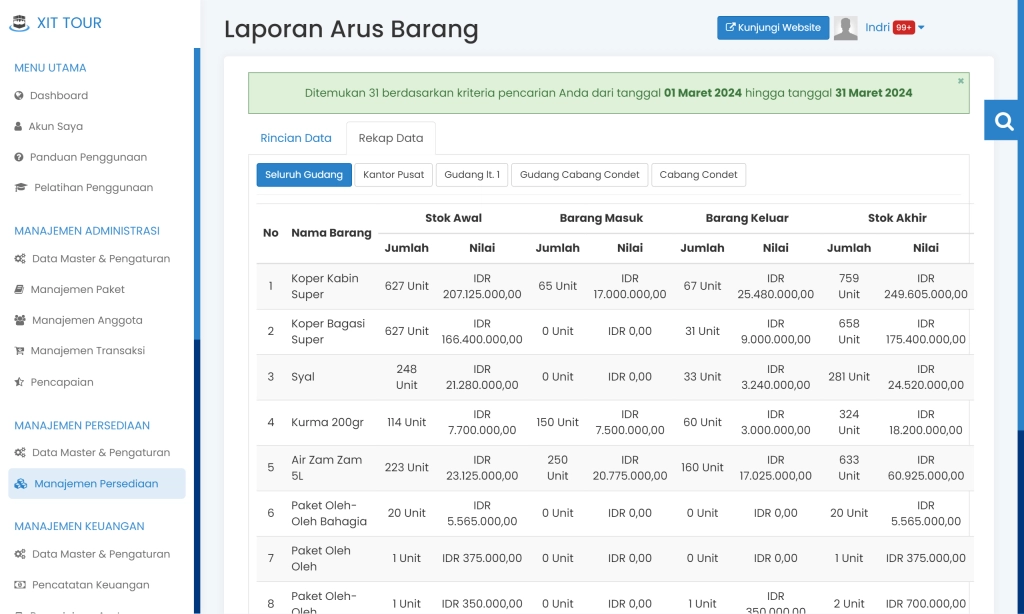Select the Cabang Condet filter
1024x614 pixels.
[x=698, y=174]
